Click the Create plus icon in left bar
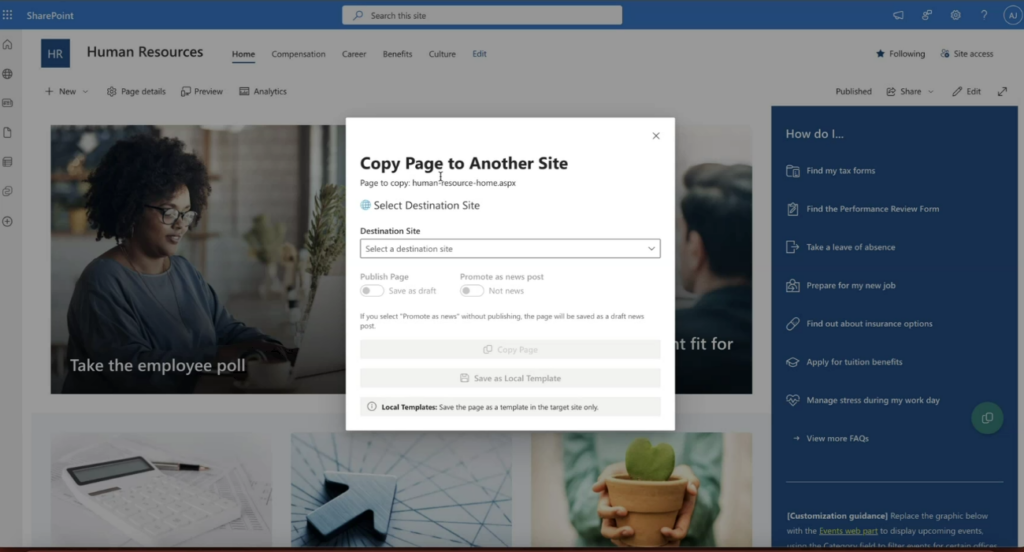 click(x=8, y=221)
